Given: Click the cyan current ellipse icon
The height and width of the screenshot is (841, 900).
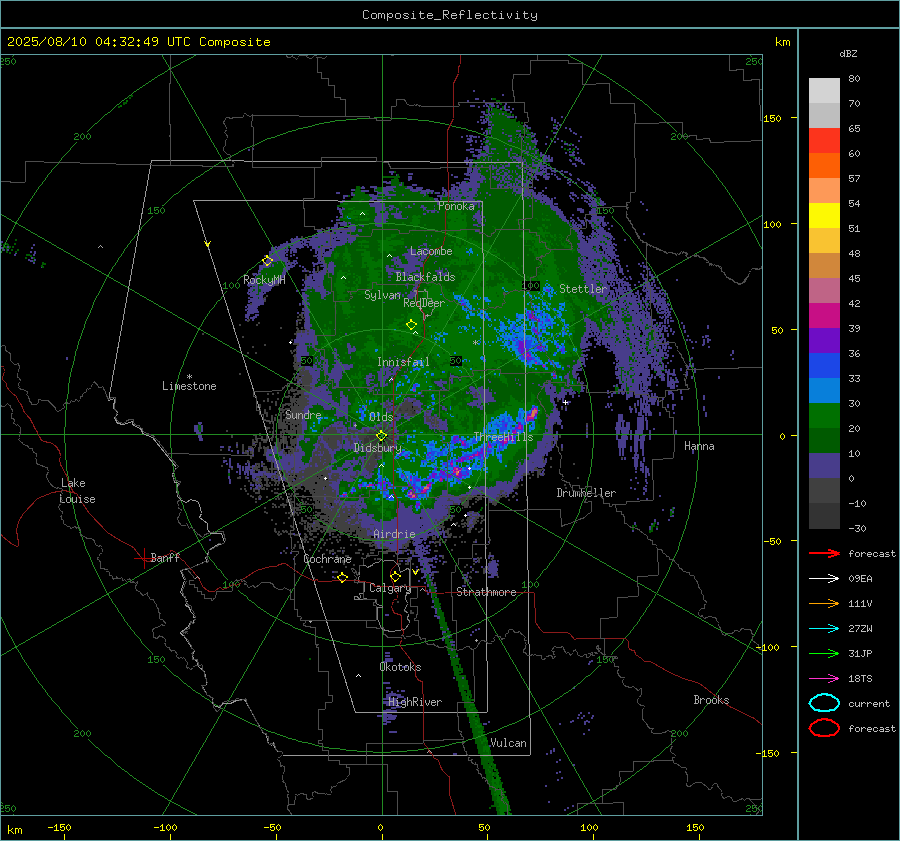Looking at the screenshot, I should [x=824, y=703].
